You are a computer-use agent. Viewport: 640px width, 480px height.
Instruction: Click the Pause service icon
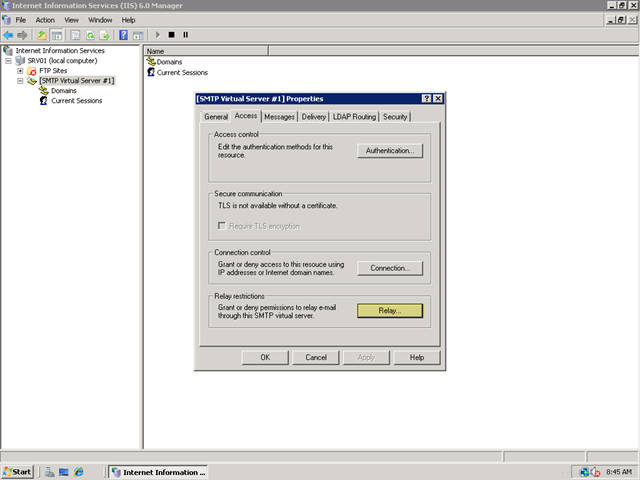click(x=185, y=35)
